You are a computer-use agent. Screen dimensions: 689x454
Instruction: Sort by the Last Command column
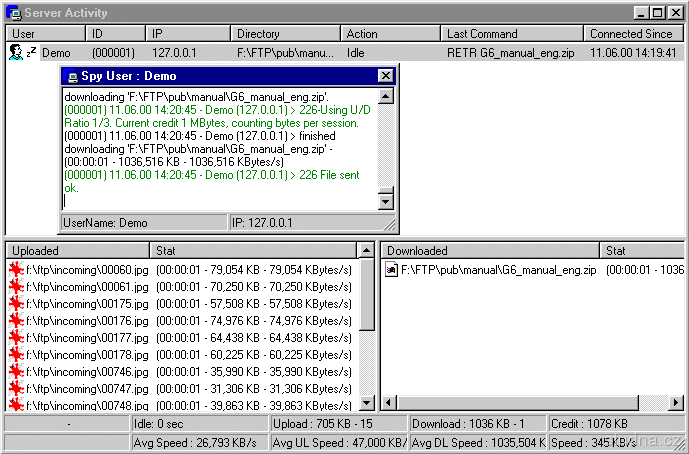tap(510, 34)
